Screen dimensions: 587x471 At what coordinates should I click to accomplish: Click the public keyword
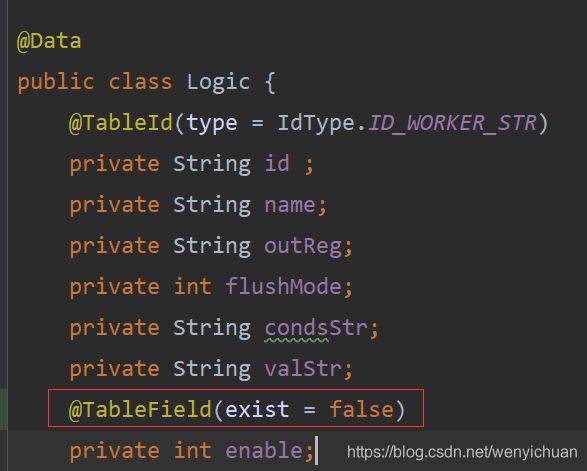(56, 82)
